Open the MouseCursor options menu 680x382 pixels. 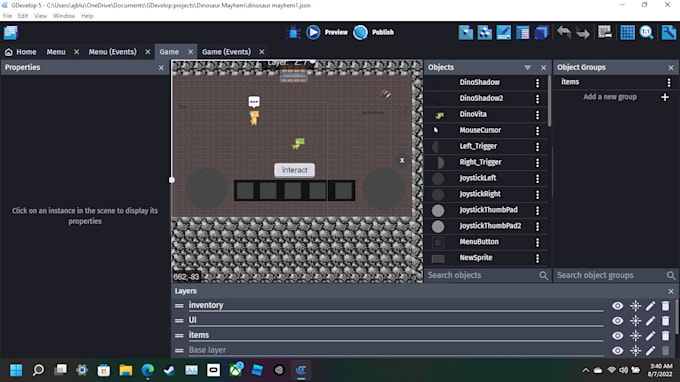tap(537, 130)
